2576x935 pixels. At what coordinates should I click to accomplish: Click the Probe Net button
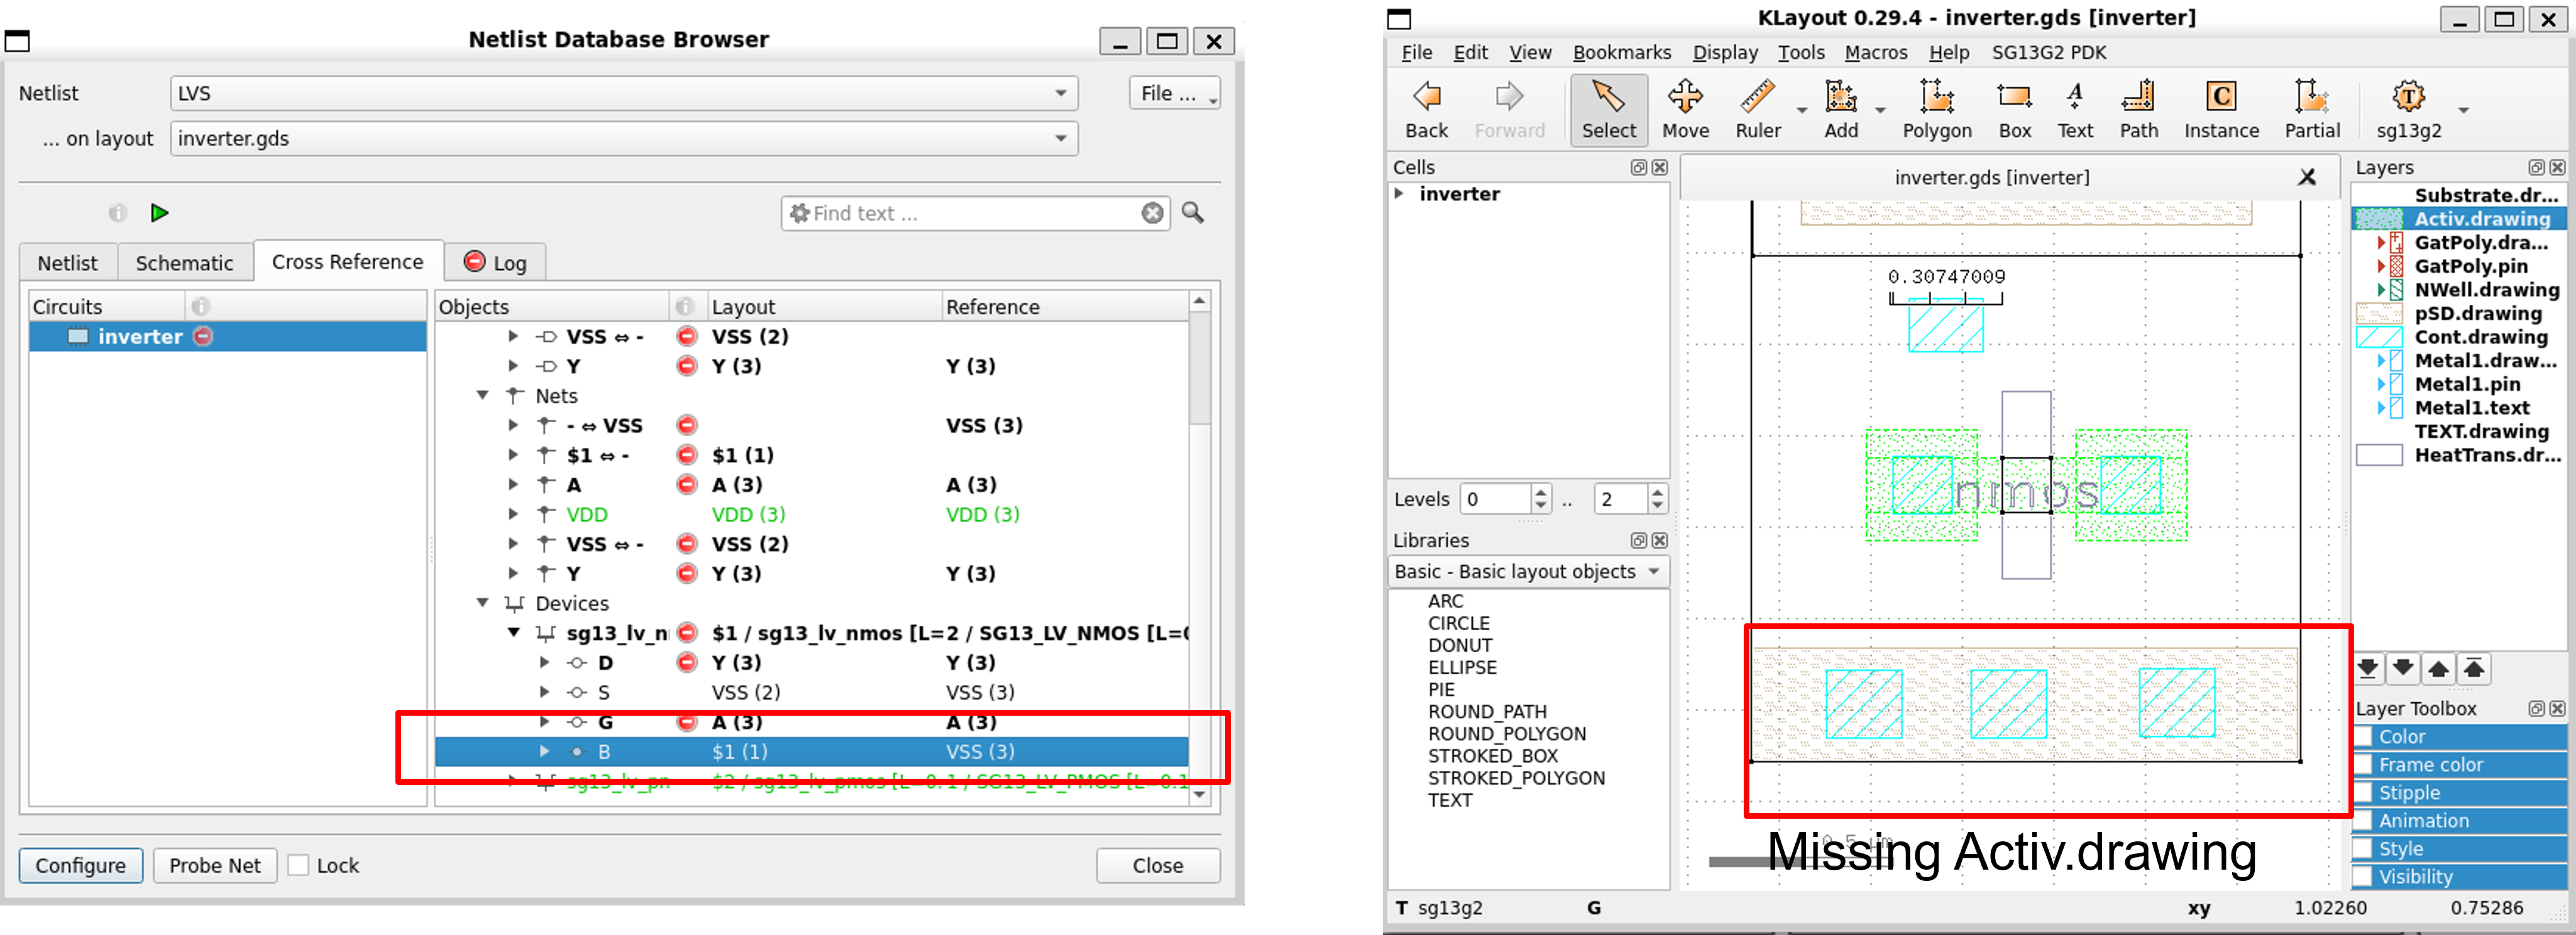(214, 865)
